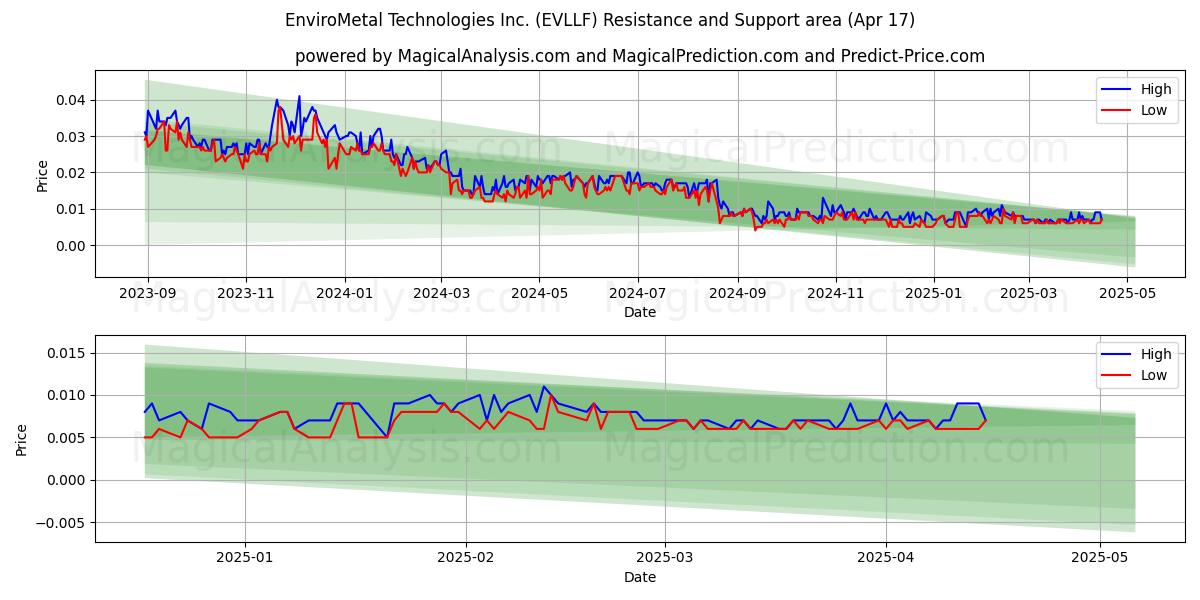Click the '2025-02' x-axis label in bottom chart
Image resolution: width=1200 pixels, height=600 pixels.
point(467,559)
